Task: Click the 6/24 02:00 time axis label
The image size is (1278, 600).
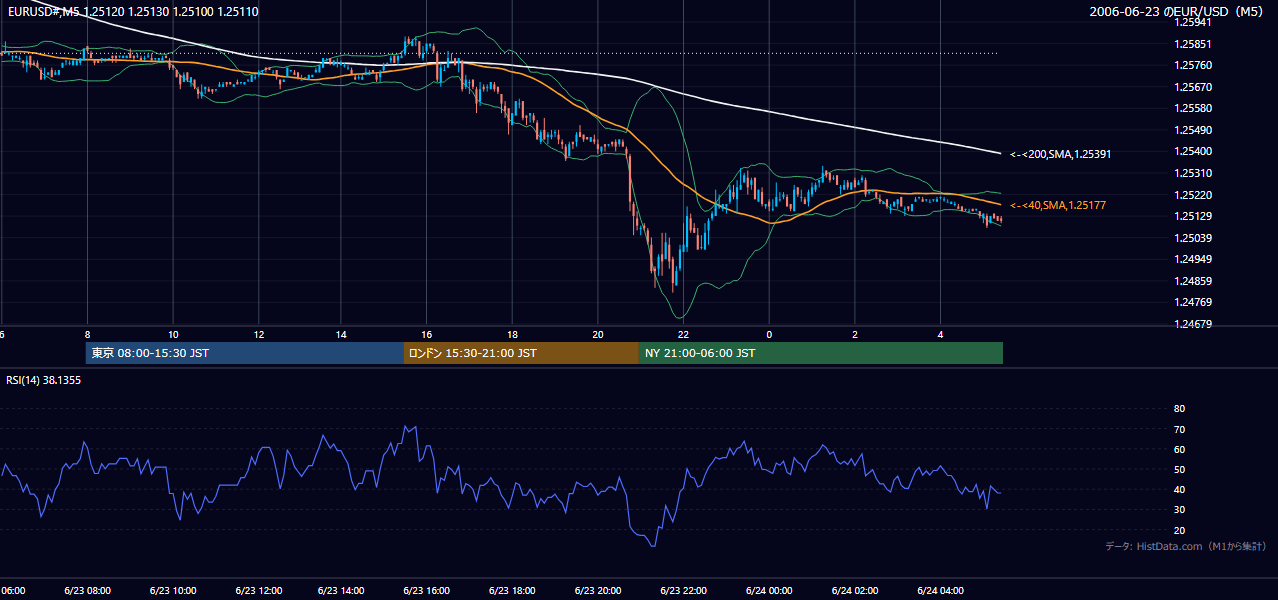Action: coord(854,591)
